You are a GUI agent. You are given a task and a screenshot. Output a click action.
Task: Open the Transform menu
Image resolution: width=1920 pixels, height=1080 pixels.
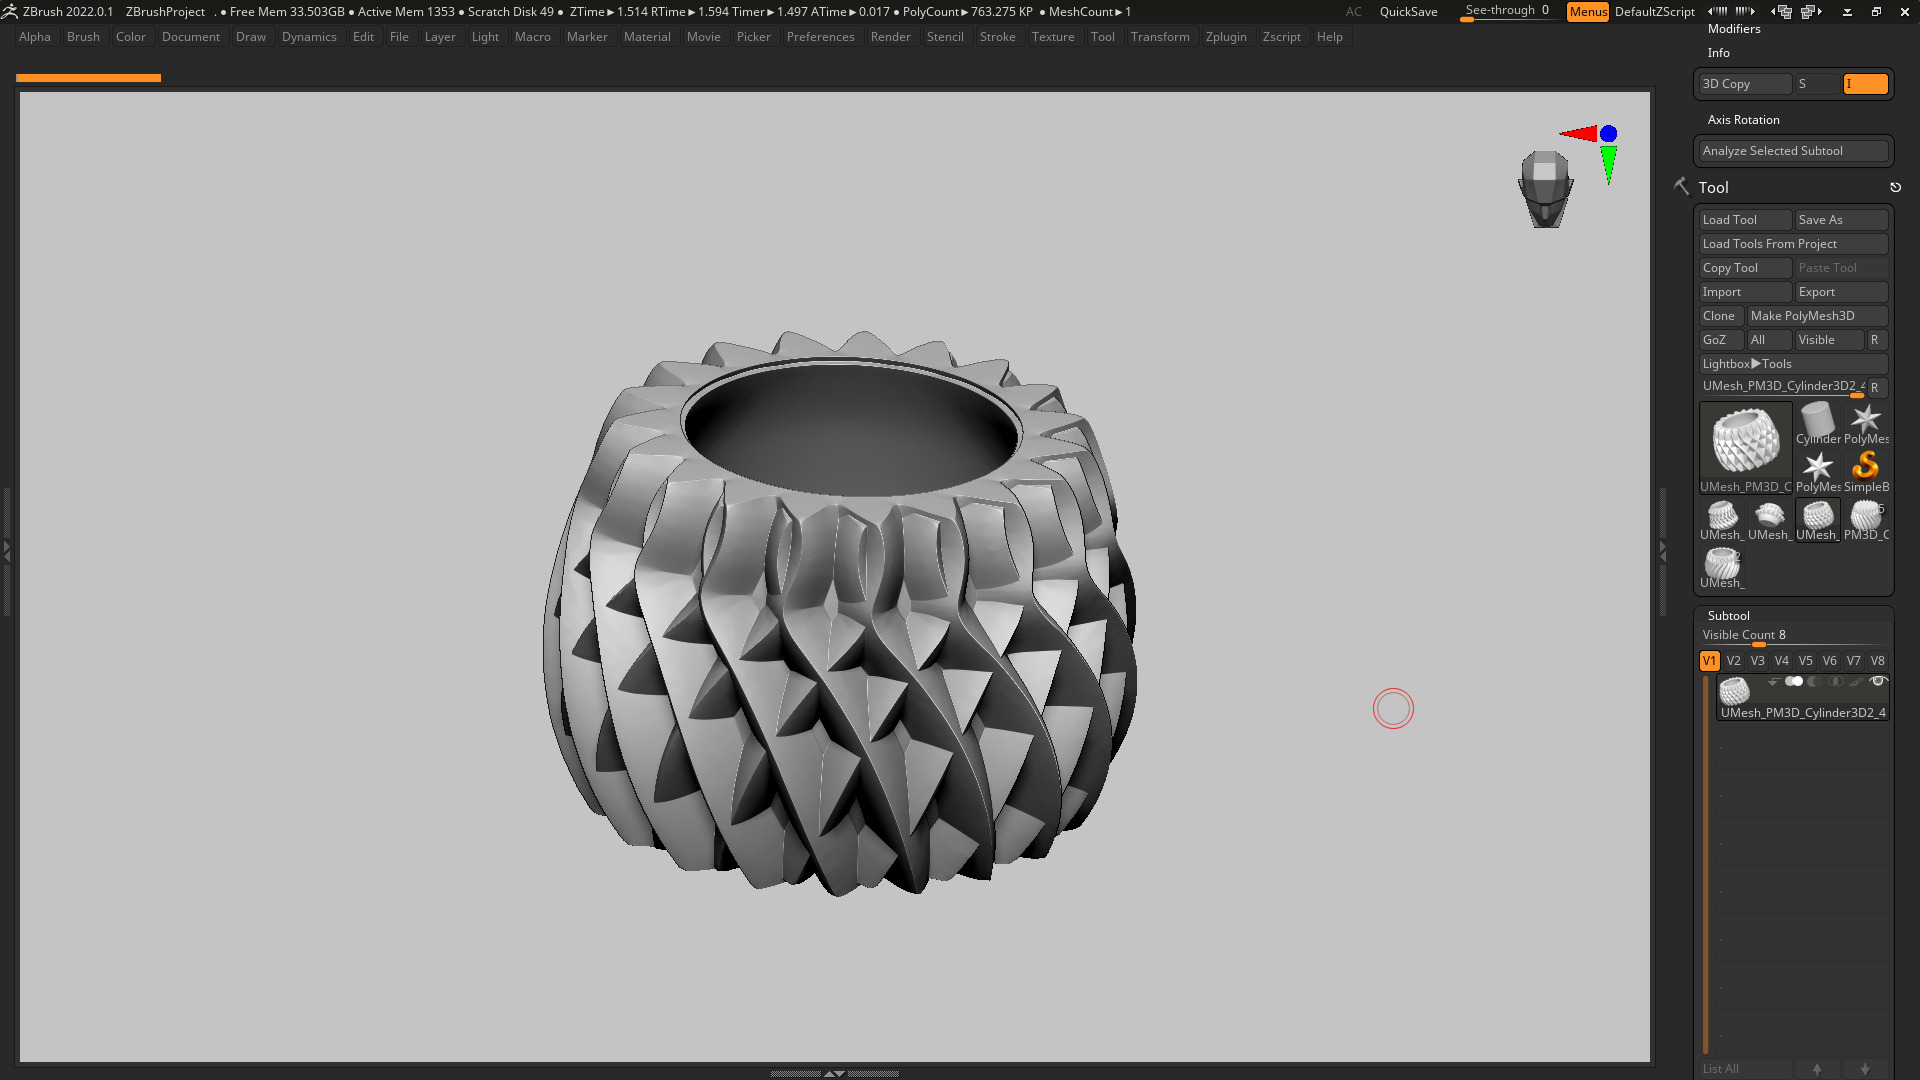[x=1160, y=37]
